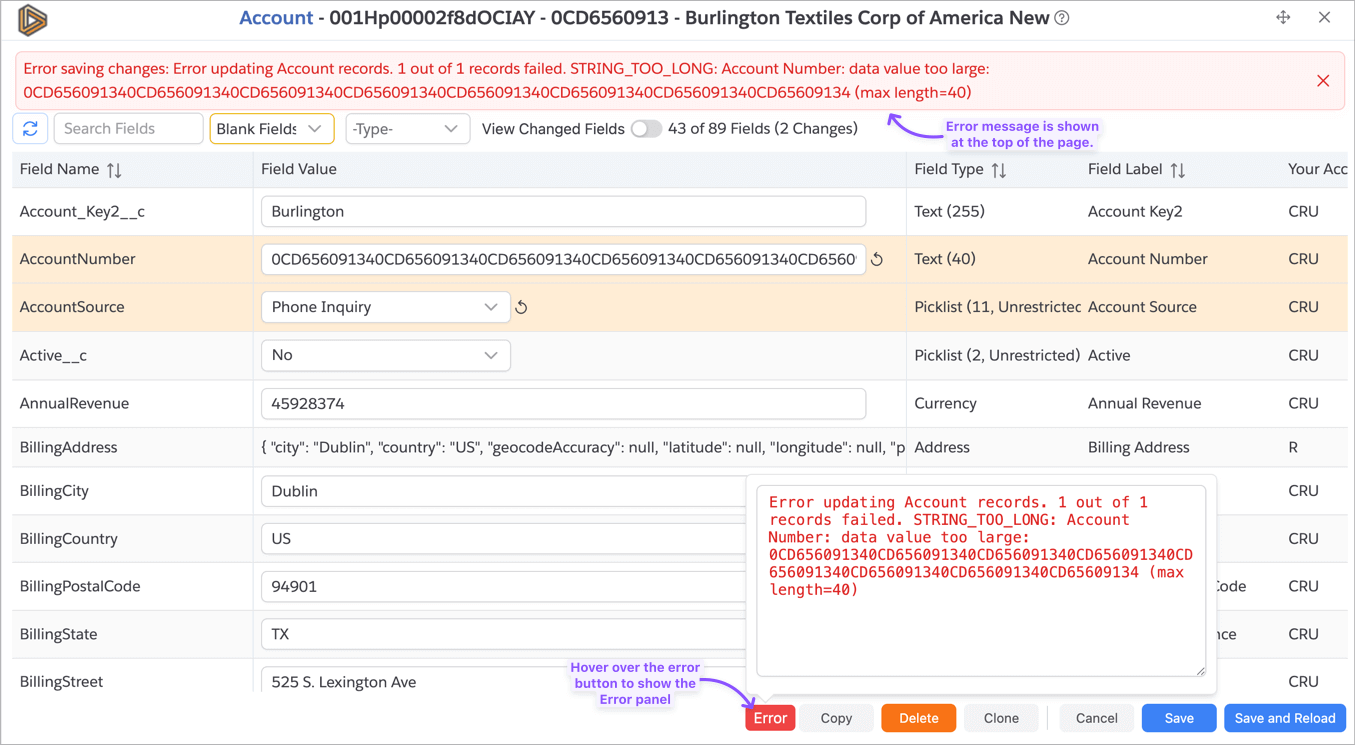Click the Account link in title
The height and width of the screenshot is (745, 1355).
coord(275,18)
